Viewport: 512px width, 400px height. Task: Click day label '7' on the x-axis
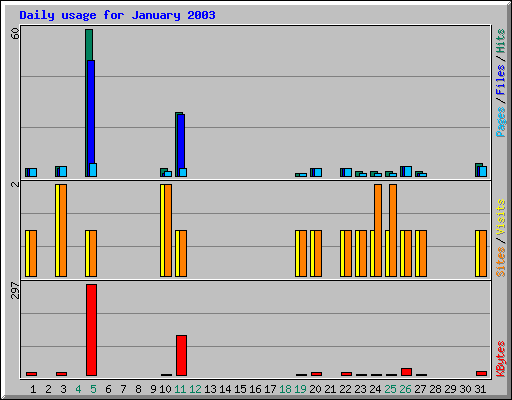123,389
